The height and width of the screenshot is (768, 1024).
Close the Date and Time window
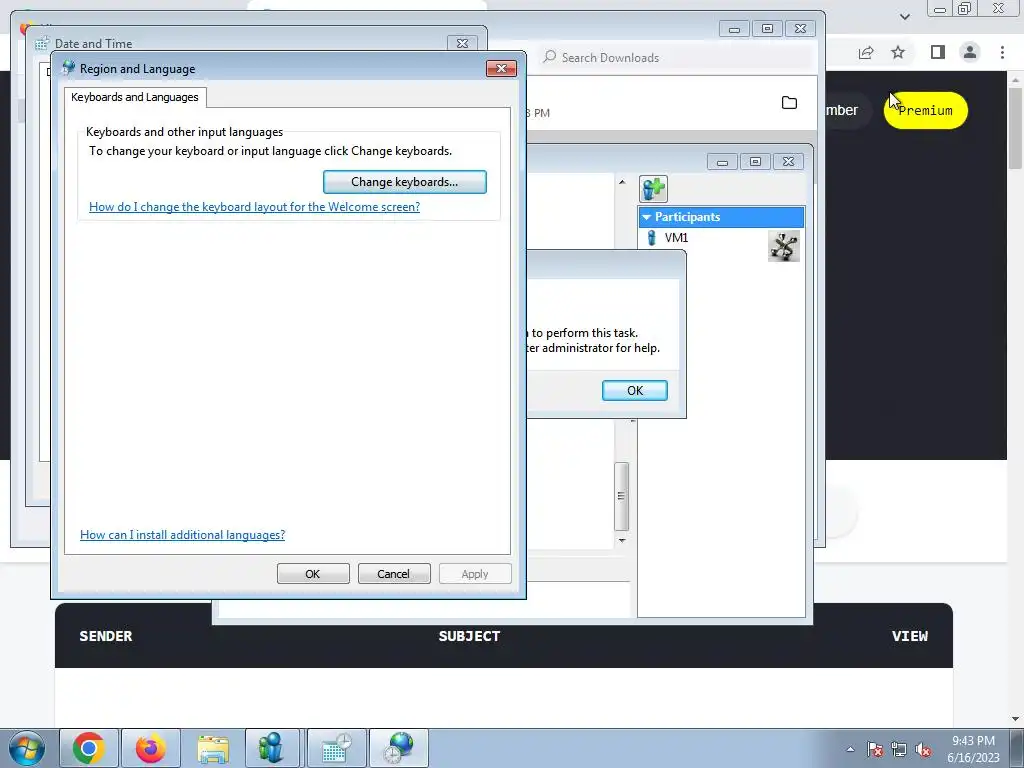[x=462, y=44]
